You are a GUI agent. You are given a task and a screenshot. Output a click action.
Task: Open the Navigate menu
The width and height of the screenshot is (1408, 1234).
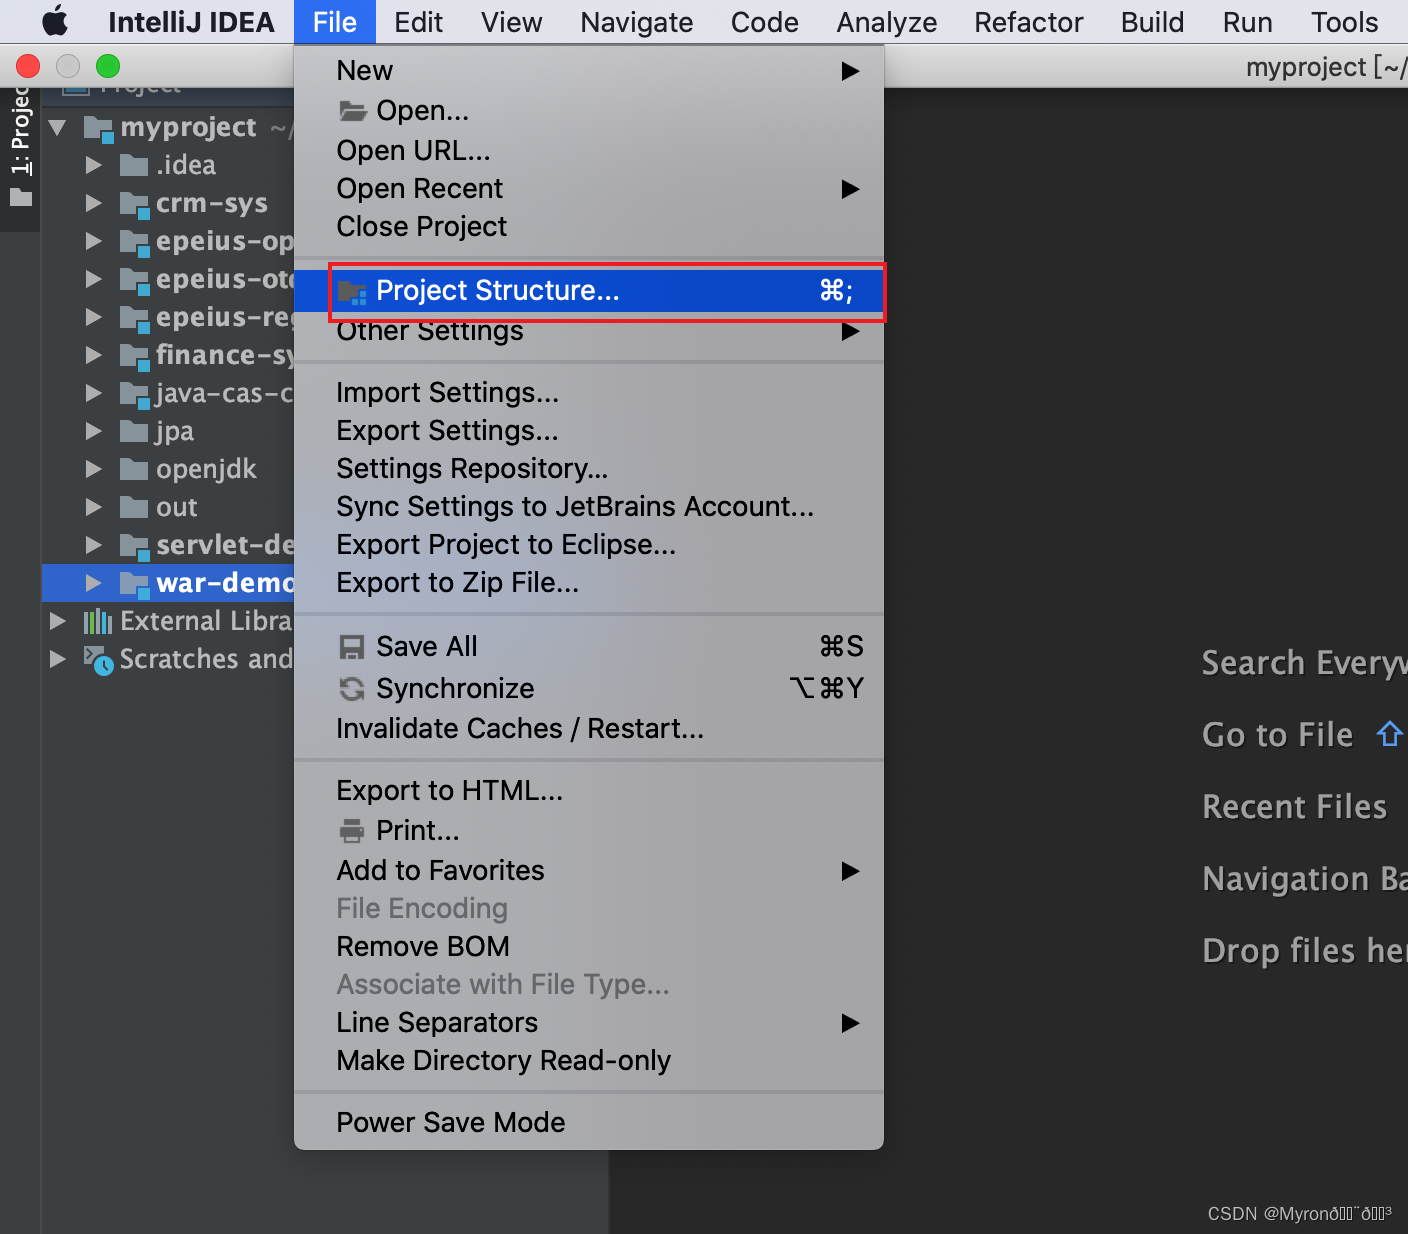[x=636, y=22]
